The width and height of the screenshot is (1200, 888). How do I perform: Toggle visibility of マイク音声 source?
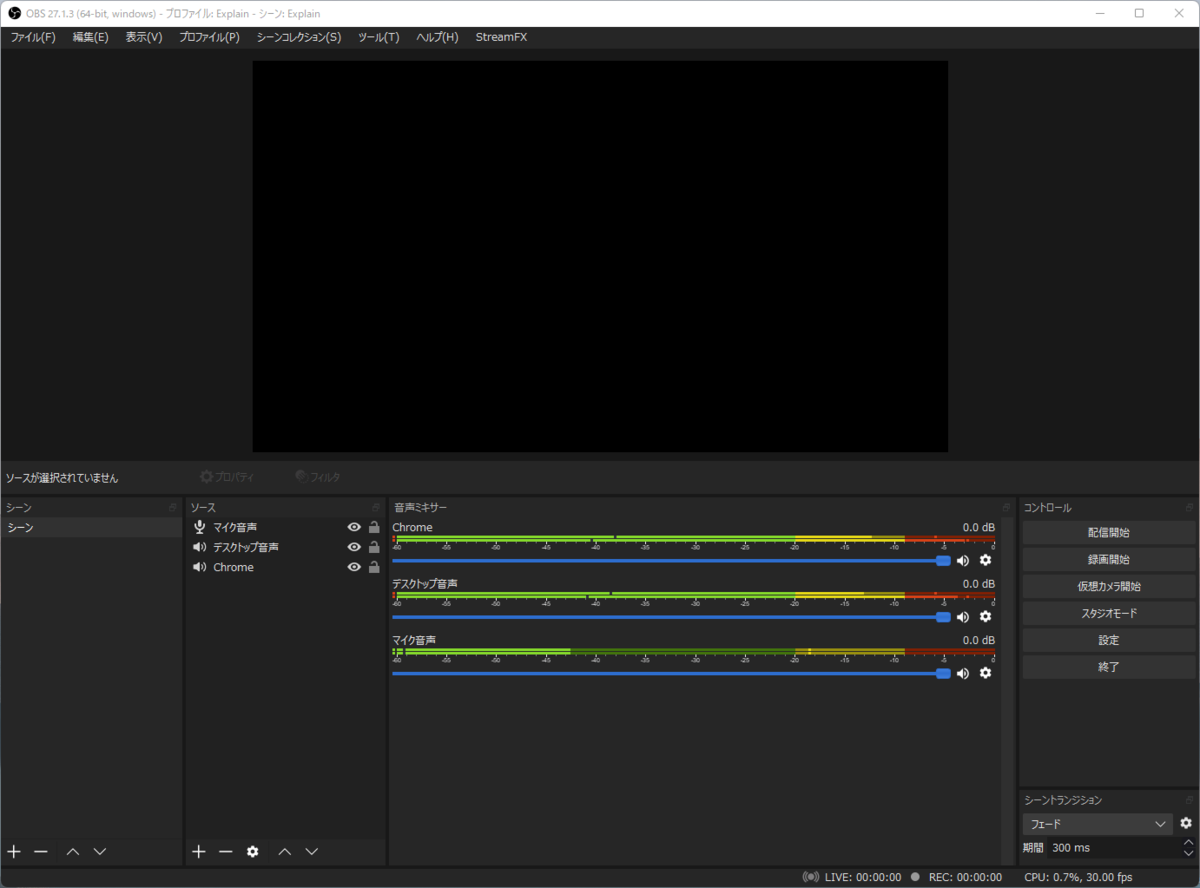(353, 526)
